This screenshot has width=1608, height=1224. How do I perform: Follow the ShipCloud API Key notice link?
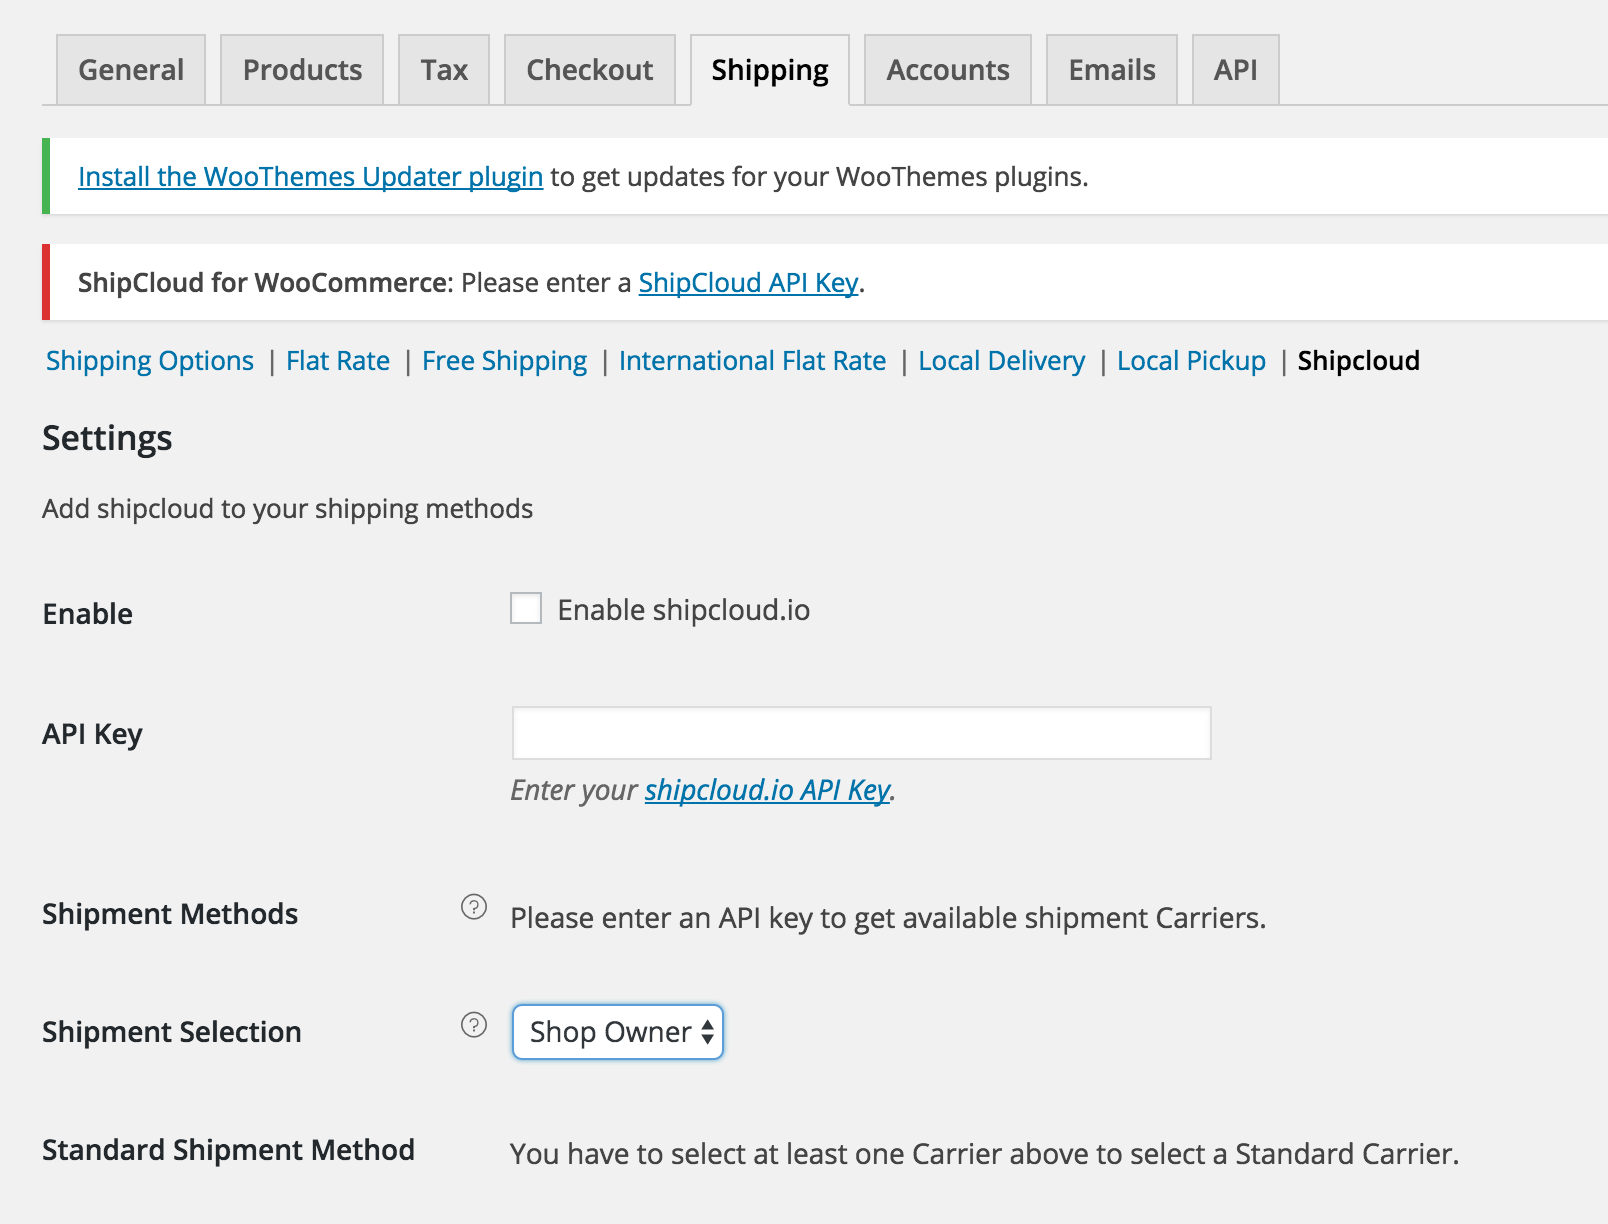(x=749, y=283)
